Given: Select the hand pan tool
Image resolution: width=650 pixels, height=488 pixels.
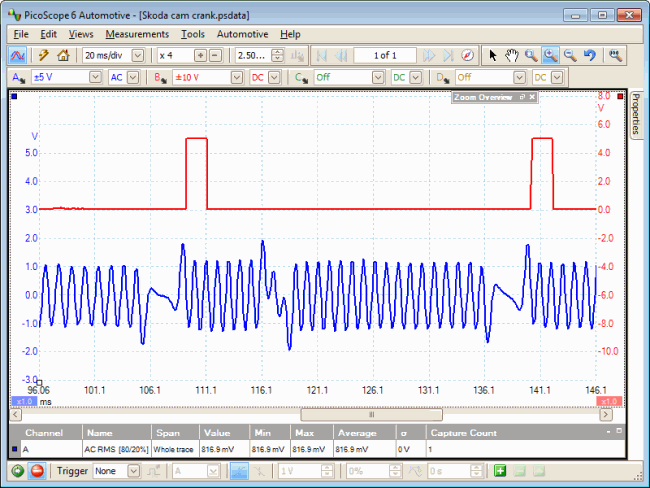Looking at the screenshot, I should 511,55.
